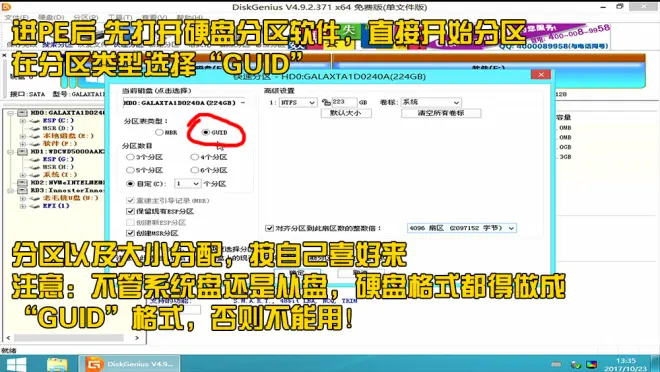Expand the ESP (C:) tree node

point(23,121)
